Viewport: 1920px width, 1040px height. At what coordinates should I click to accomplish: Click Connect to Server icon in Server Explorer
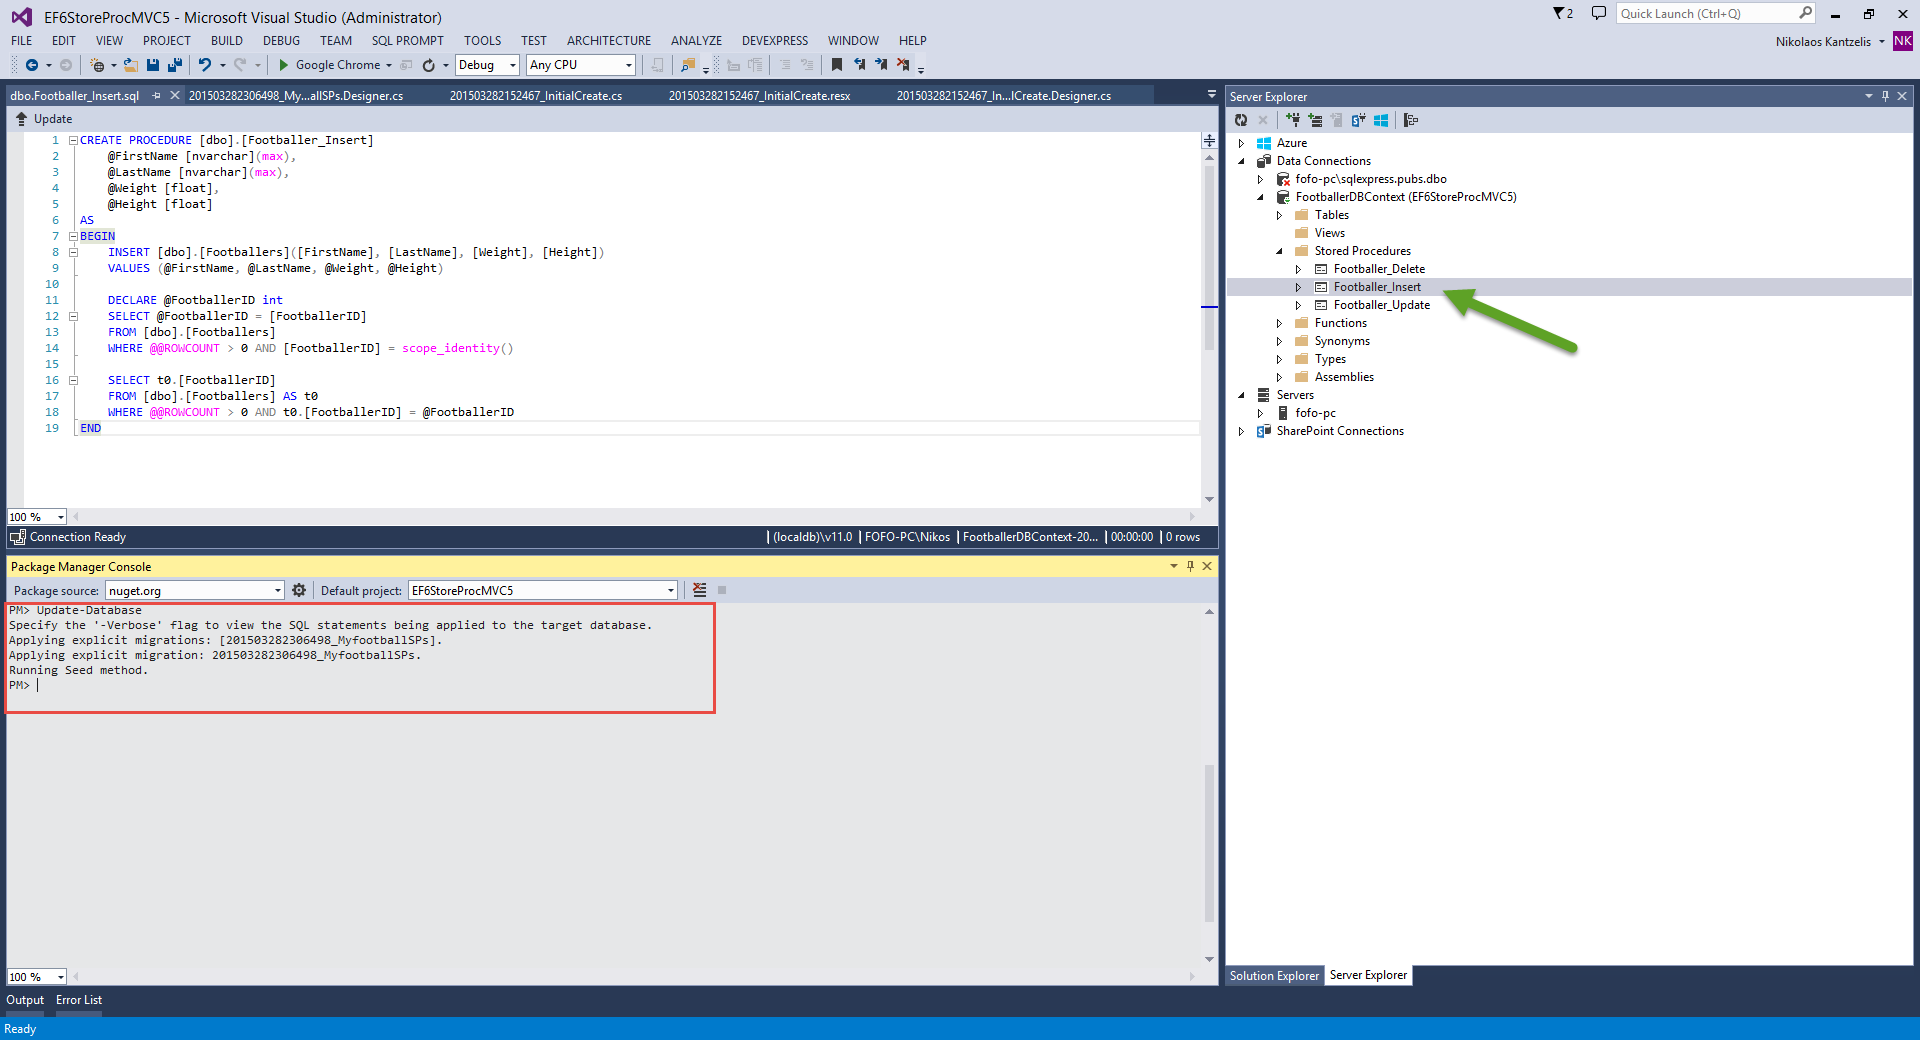pyautogui.click(x=1315, y=120)
